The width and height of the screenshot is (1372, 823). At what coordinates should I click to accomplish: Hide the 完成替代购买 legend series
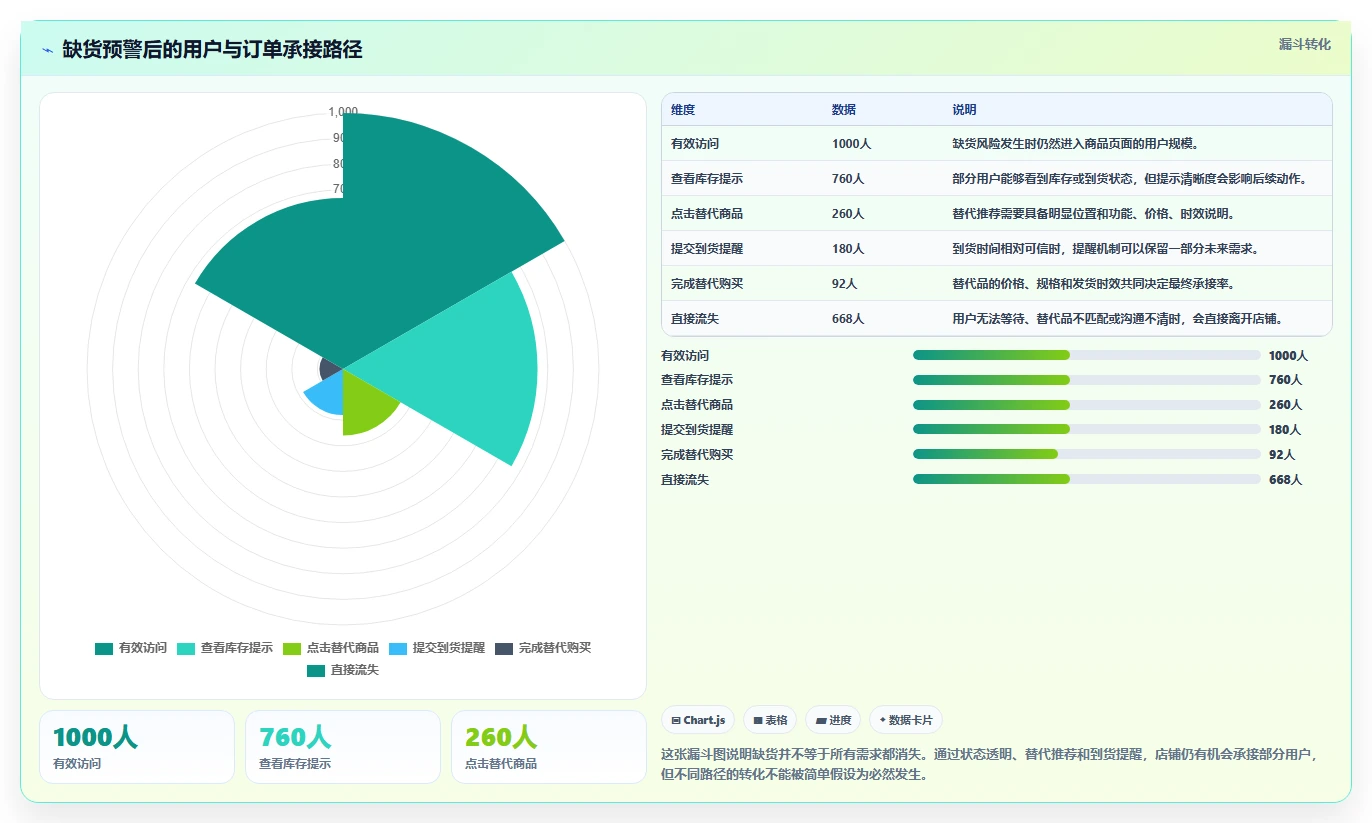pos(543,648)
